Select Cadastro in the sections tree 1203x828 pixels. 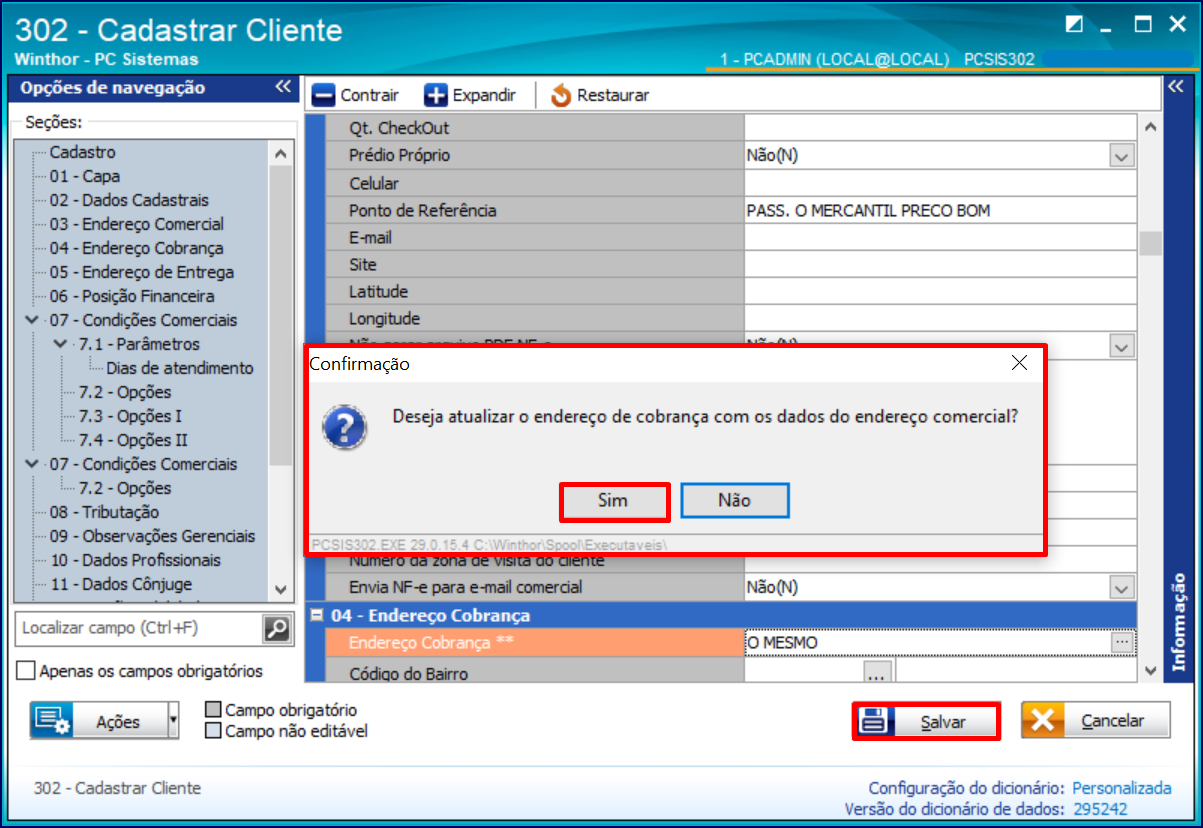click(83, 153)
